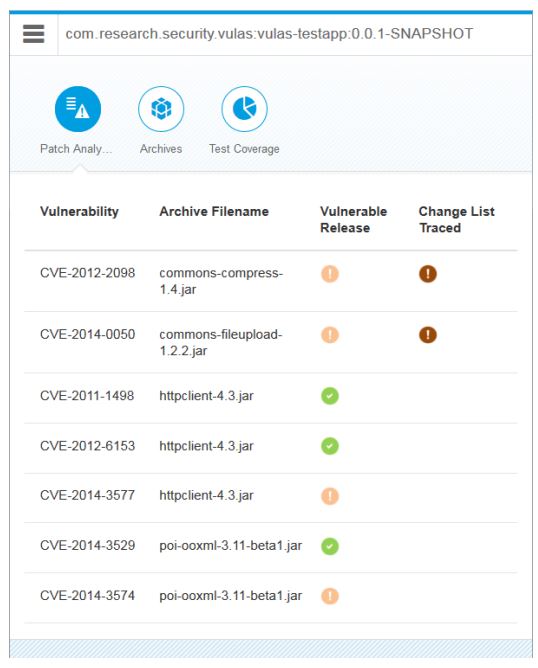Switch to the Archives tab label
Image resolution: width=538 pixels, height=668 pixels.
[161, 149]
